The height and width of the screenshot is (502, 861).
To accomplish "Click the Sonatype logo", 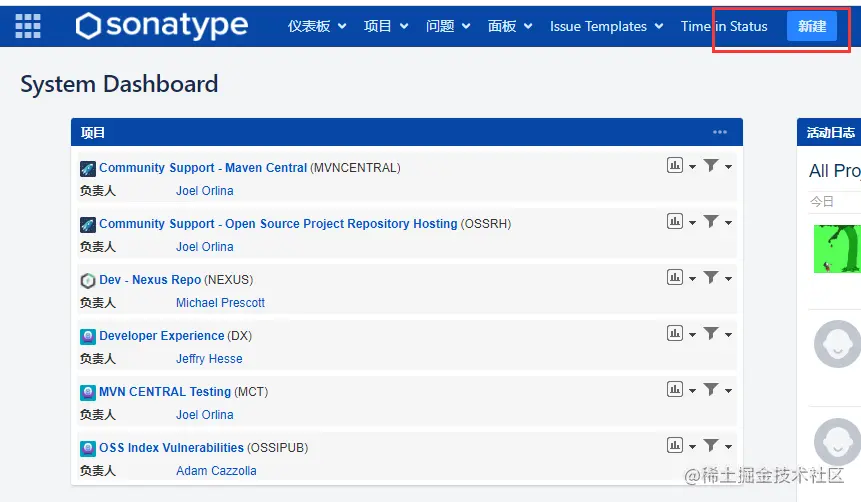I will click(x=161, y=26).
